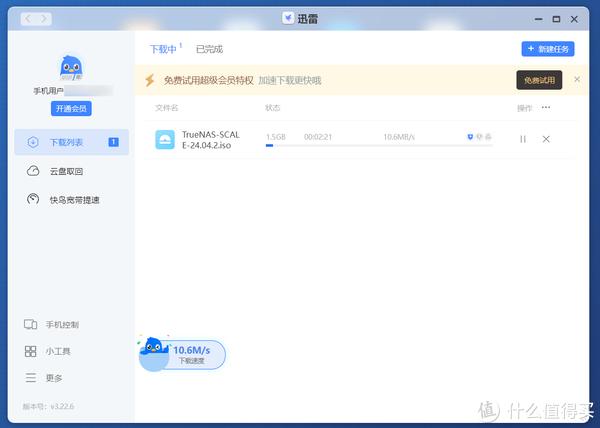Close the Xunlei window
Screen dimensions: 600x428
574,19
